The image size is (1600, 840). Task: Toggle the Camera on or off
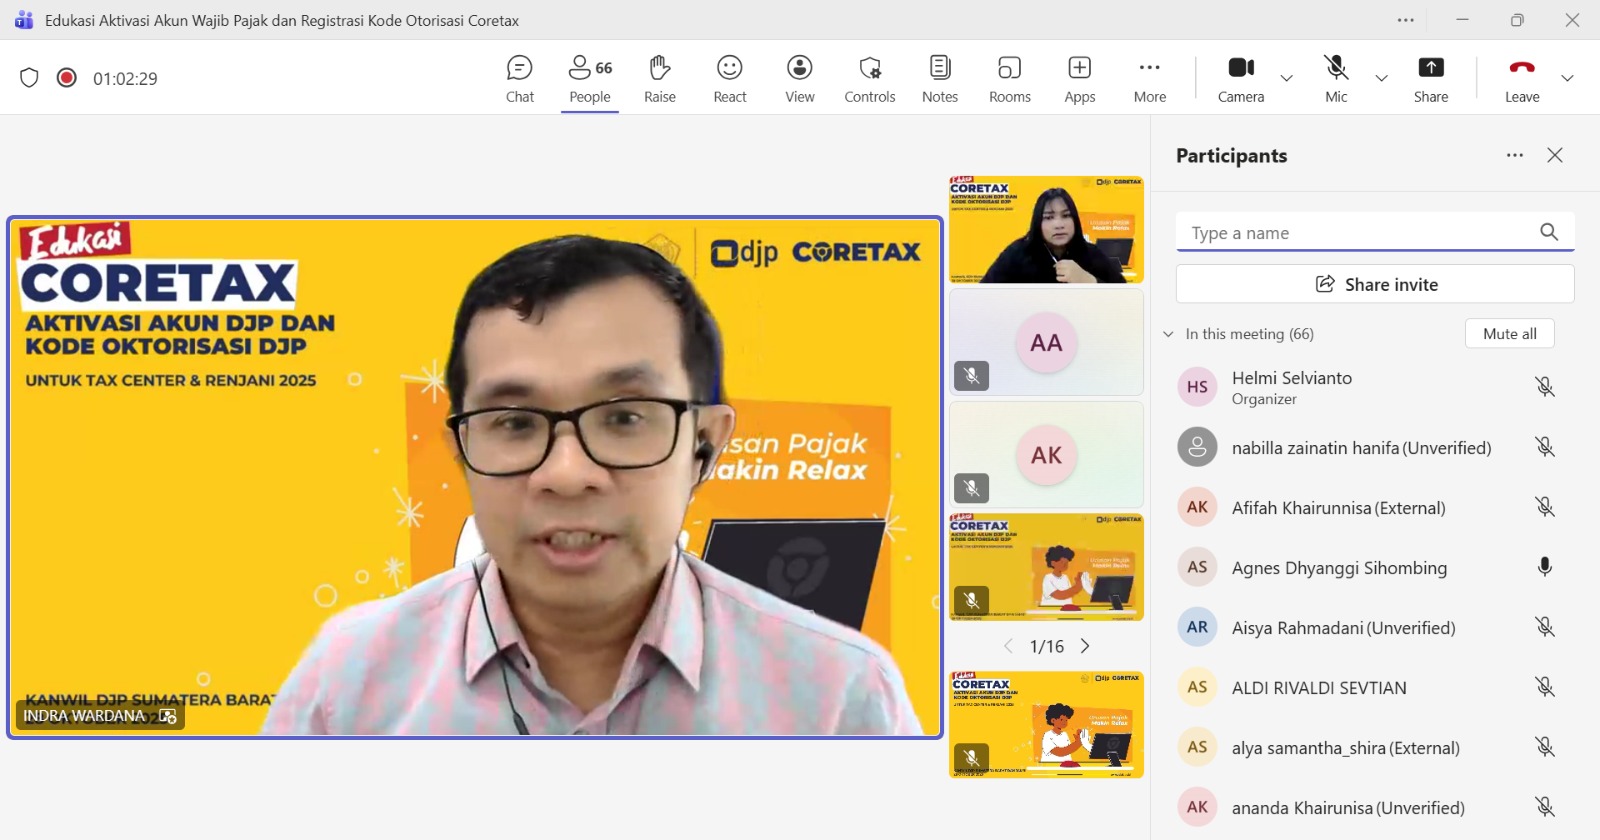(1241, 78)
